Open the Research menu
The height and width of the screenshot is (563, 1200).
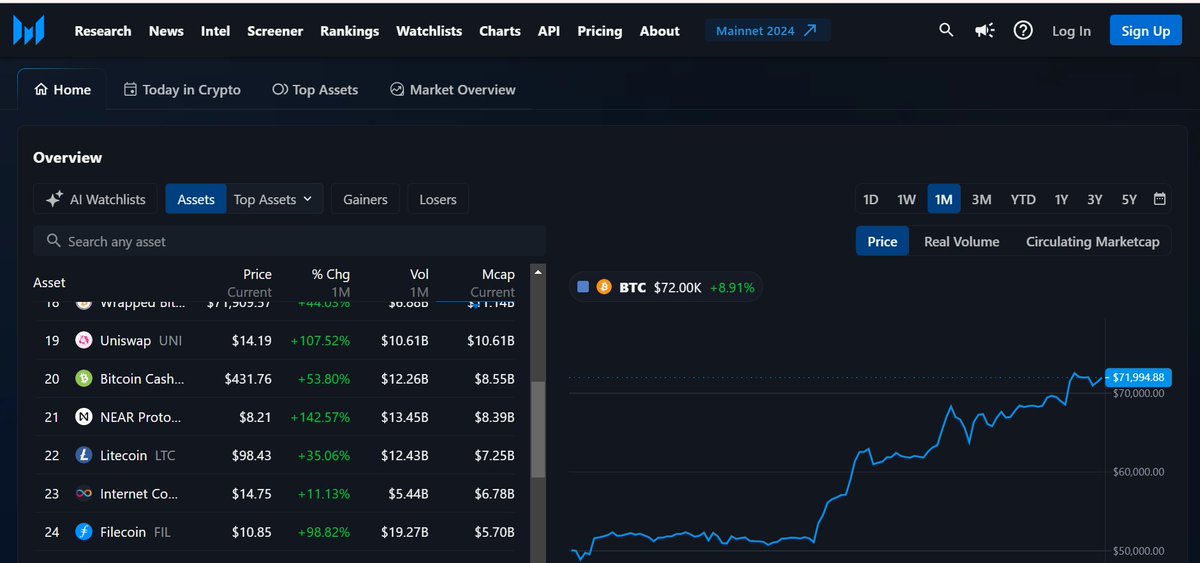[x=103, y=31]
